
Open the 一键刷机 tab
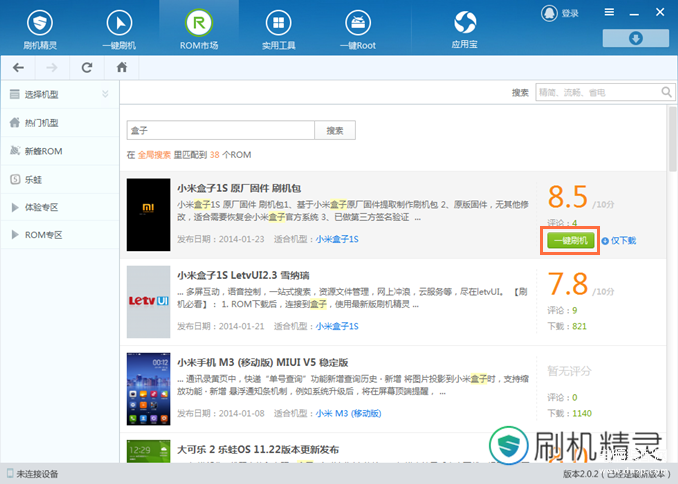pos(119,29)
